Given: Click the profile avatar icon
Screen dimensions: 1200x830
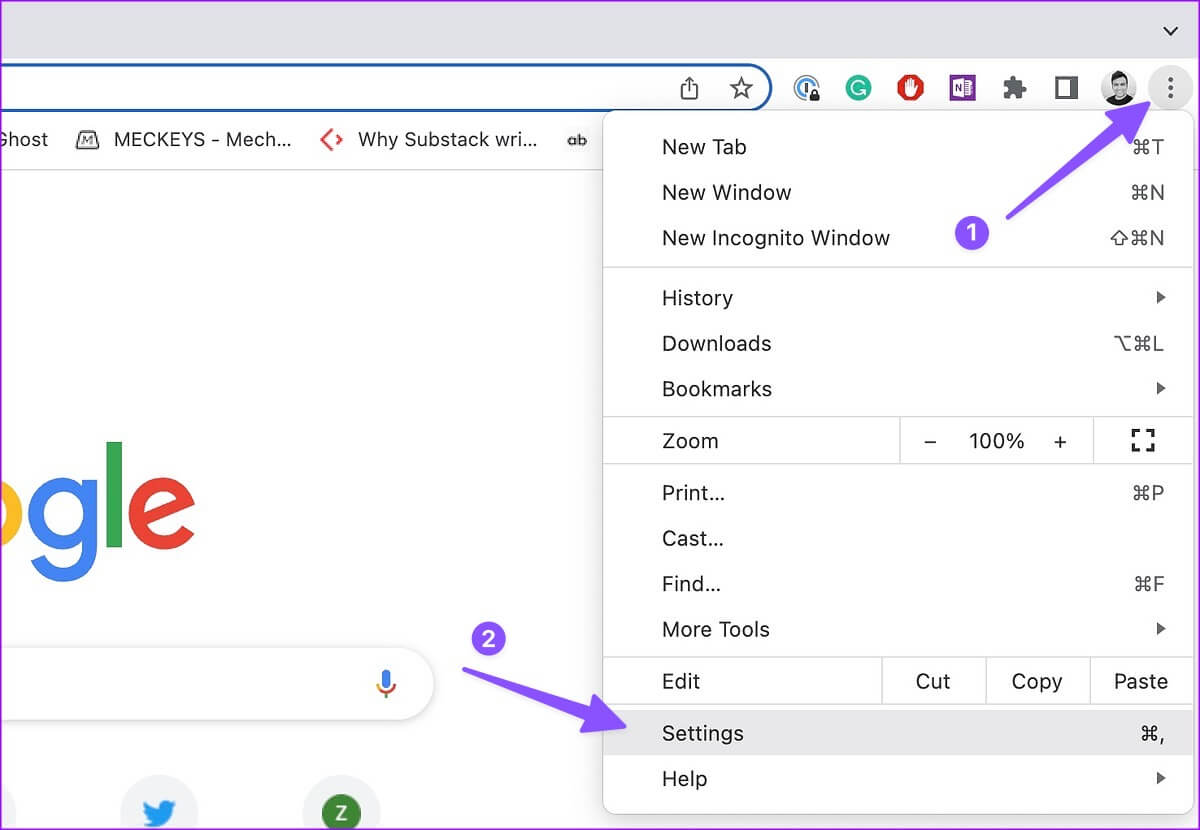Looking at the screenshot, I should tap(1119, 89).
